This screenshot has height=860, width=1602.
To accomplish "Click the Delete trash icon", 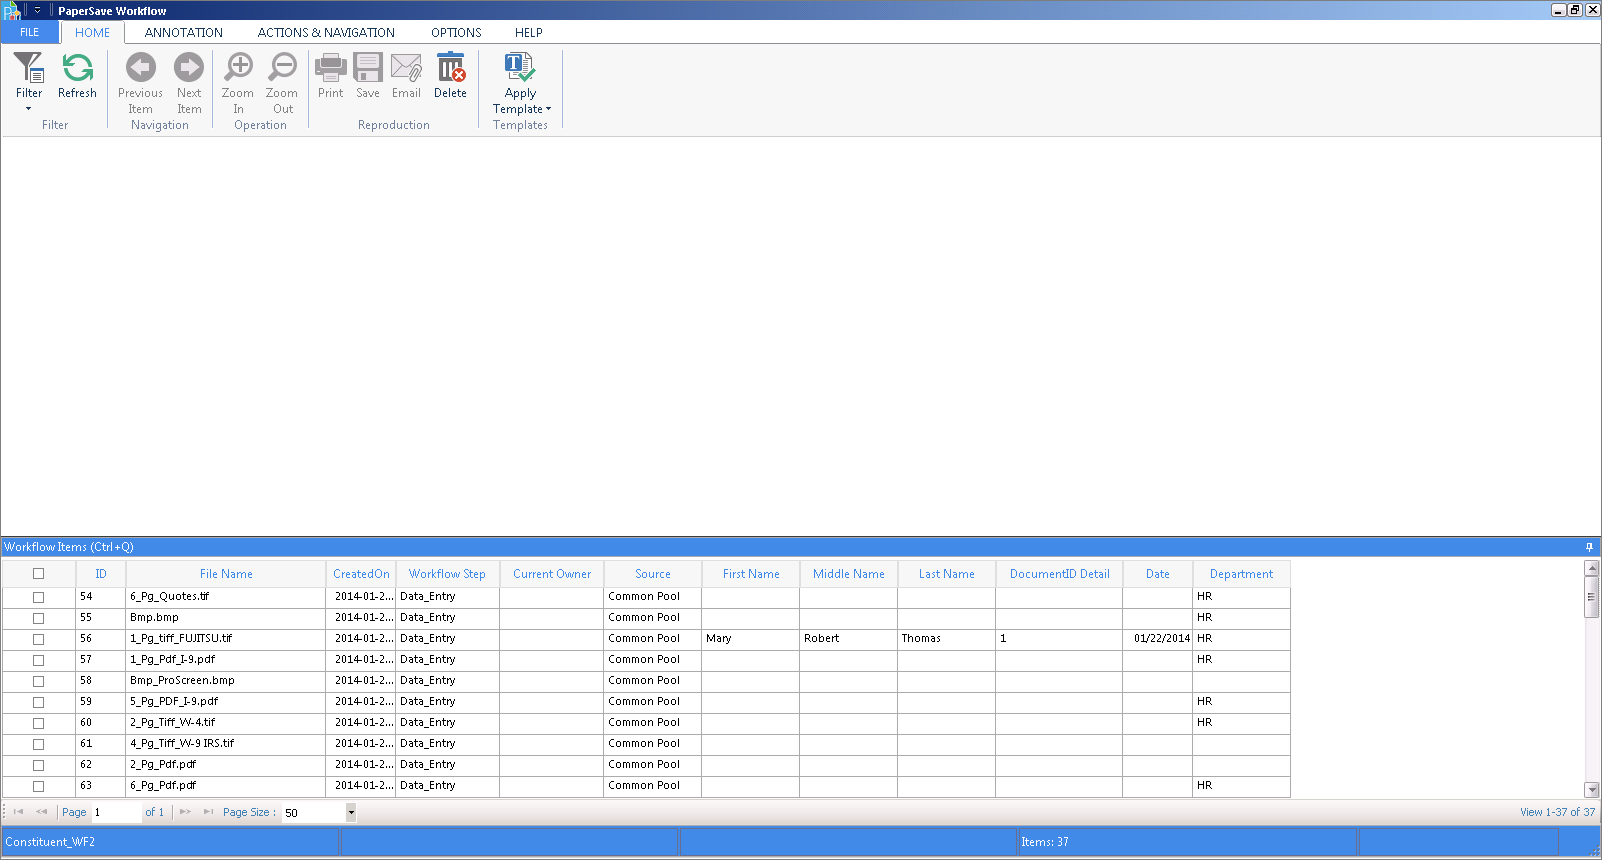I will (x=450, y=67).
